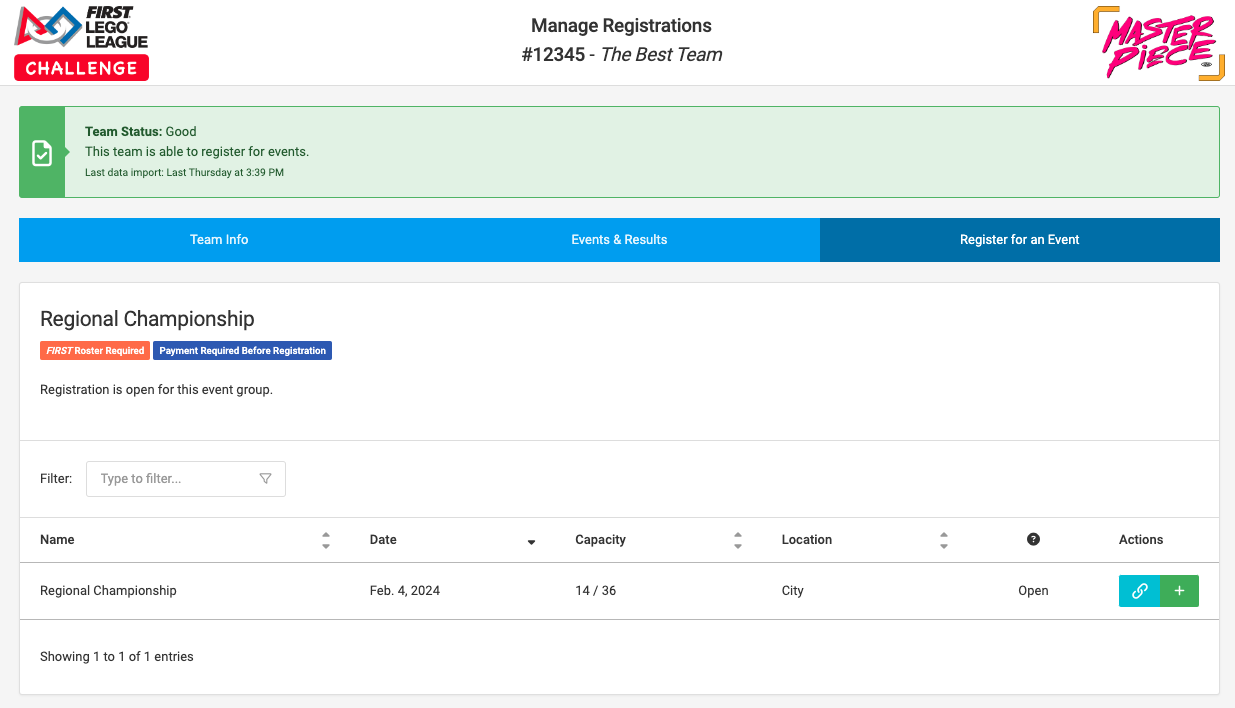Click the FIRST Roster Required badge

coord(95,351)
